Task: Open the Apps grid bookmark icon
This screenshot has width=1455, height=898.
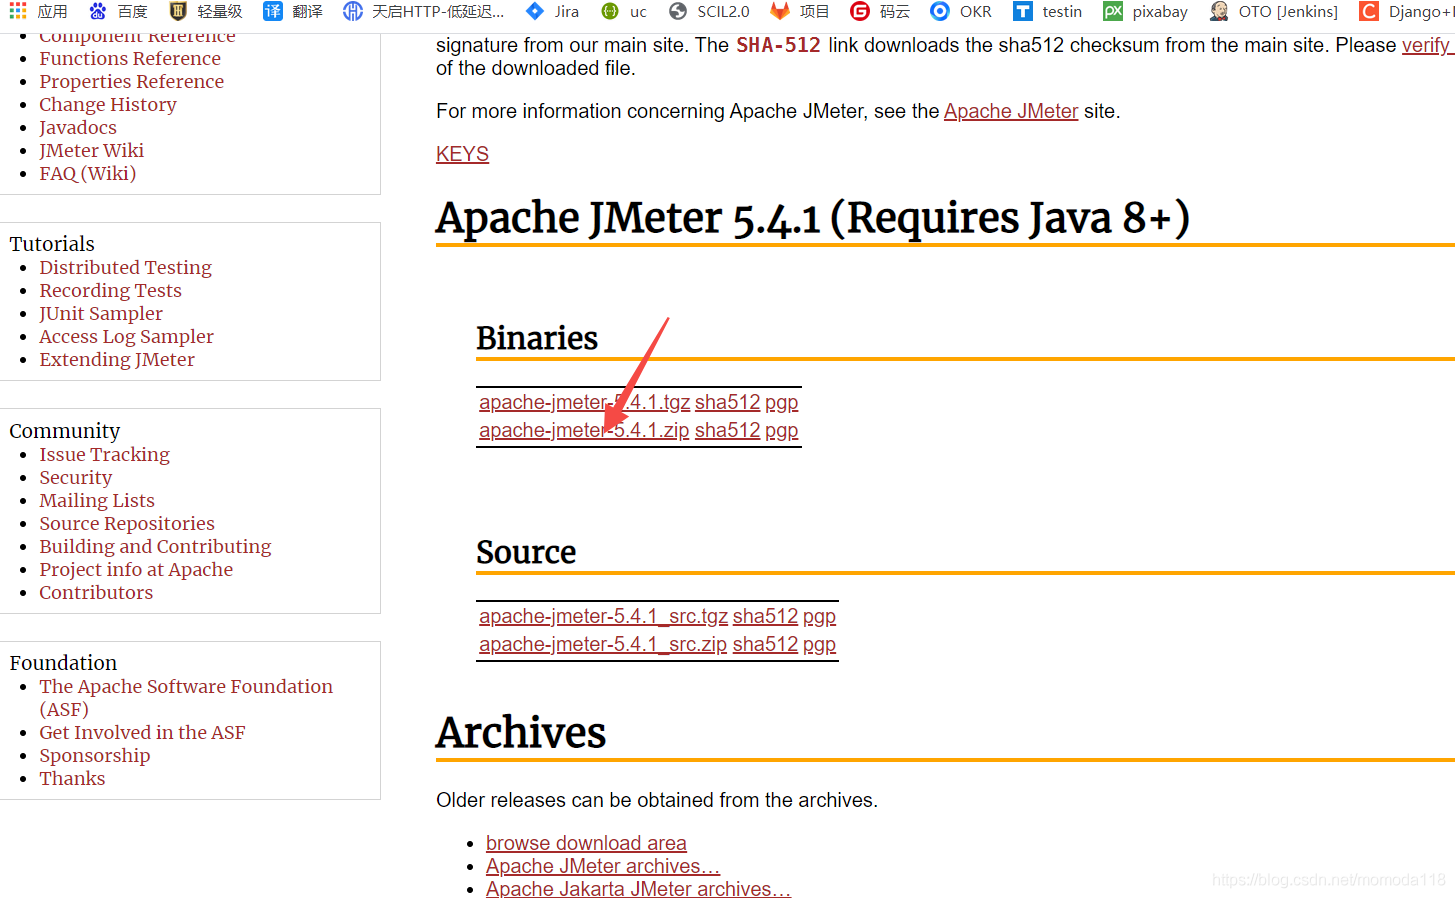Action: tap(17, 11)
